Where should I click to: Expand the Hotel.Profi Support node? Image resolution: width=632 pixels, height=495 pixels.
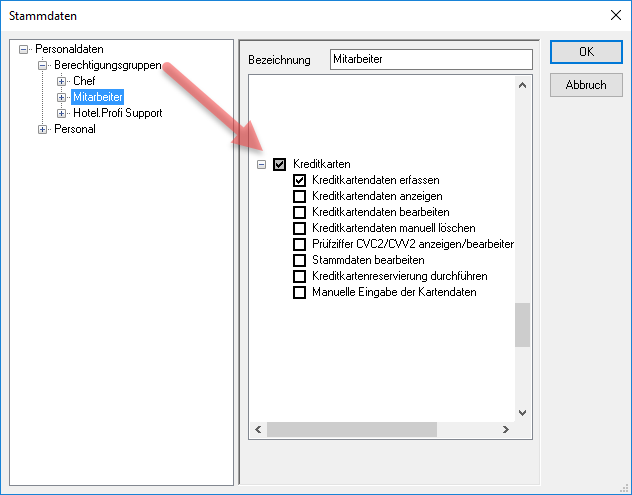click(61, 113)
